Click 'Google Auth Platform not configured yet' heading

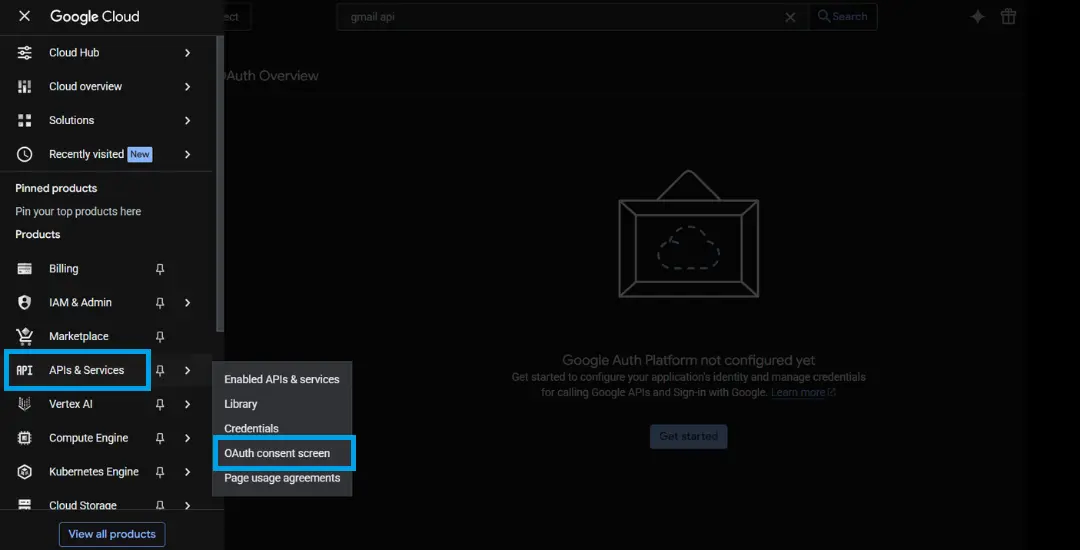click(689, 360)
